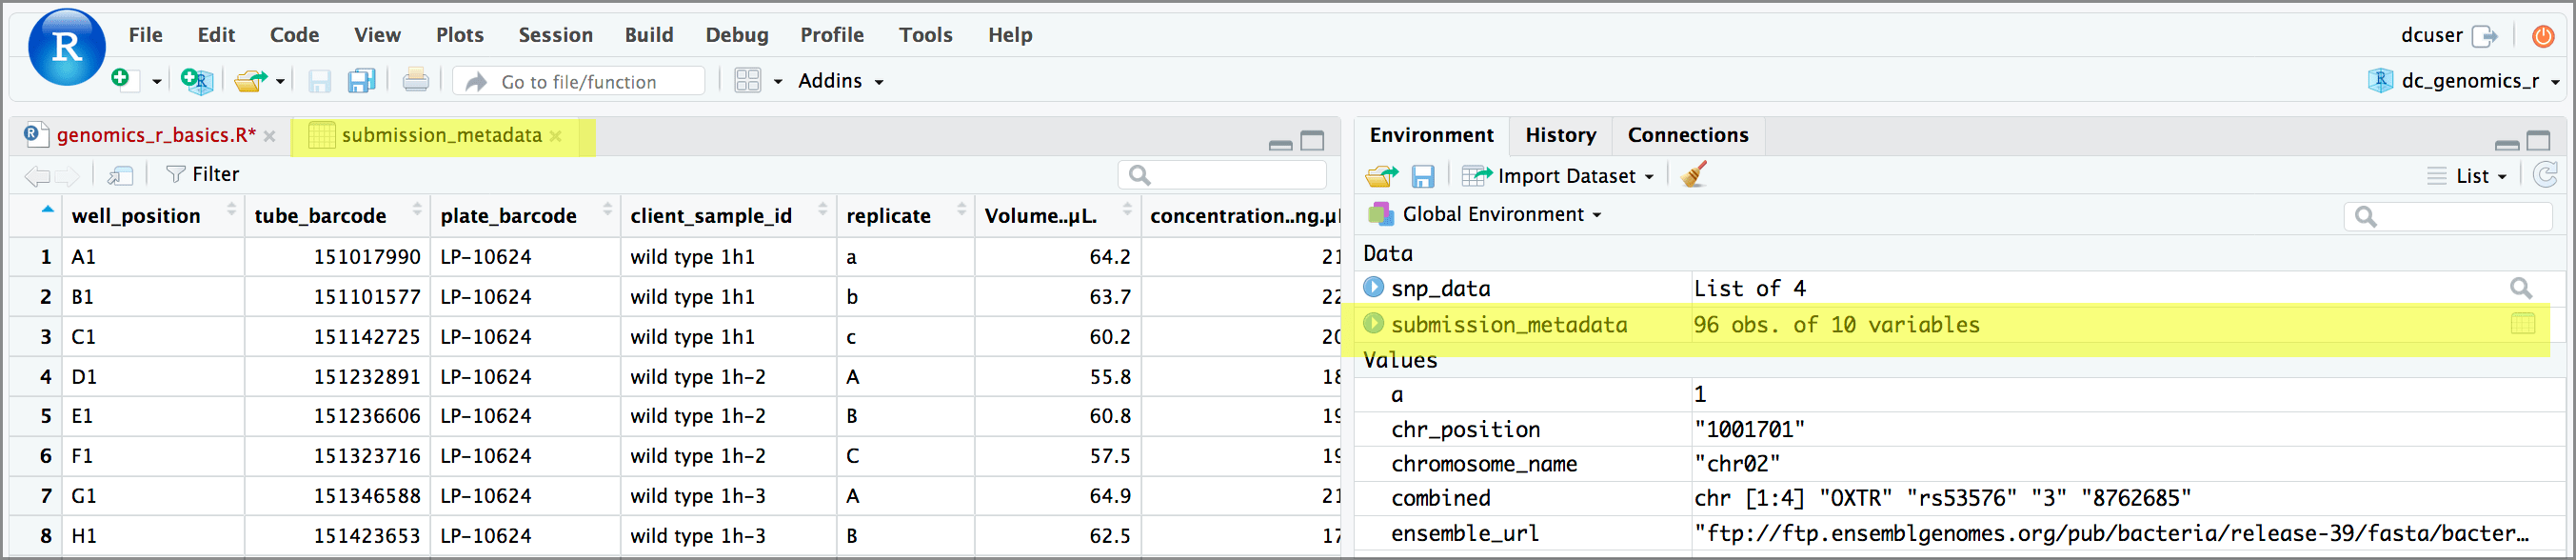Switch to Environment tab
2576x560 pixels.
click(1431, 135)
